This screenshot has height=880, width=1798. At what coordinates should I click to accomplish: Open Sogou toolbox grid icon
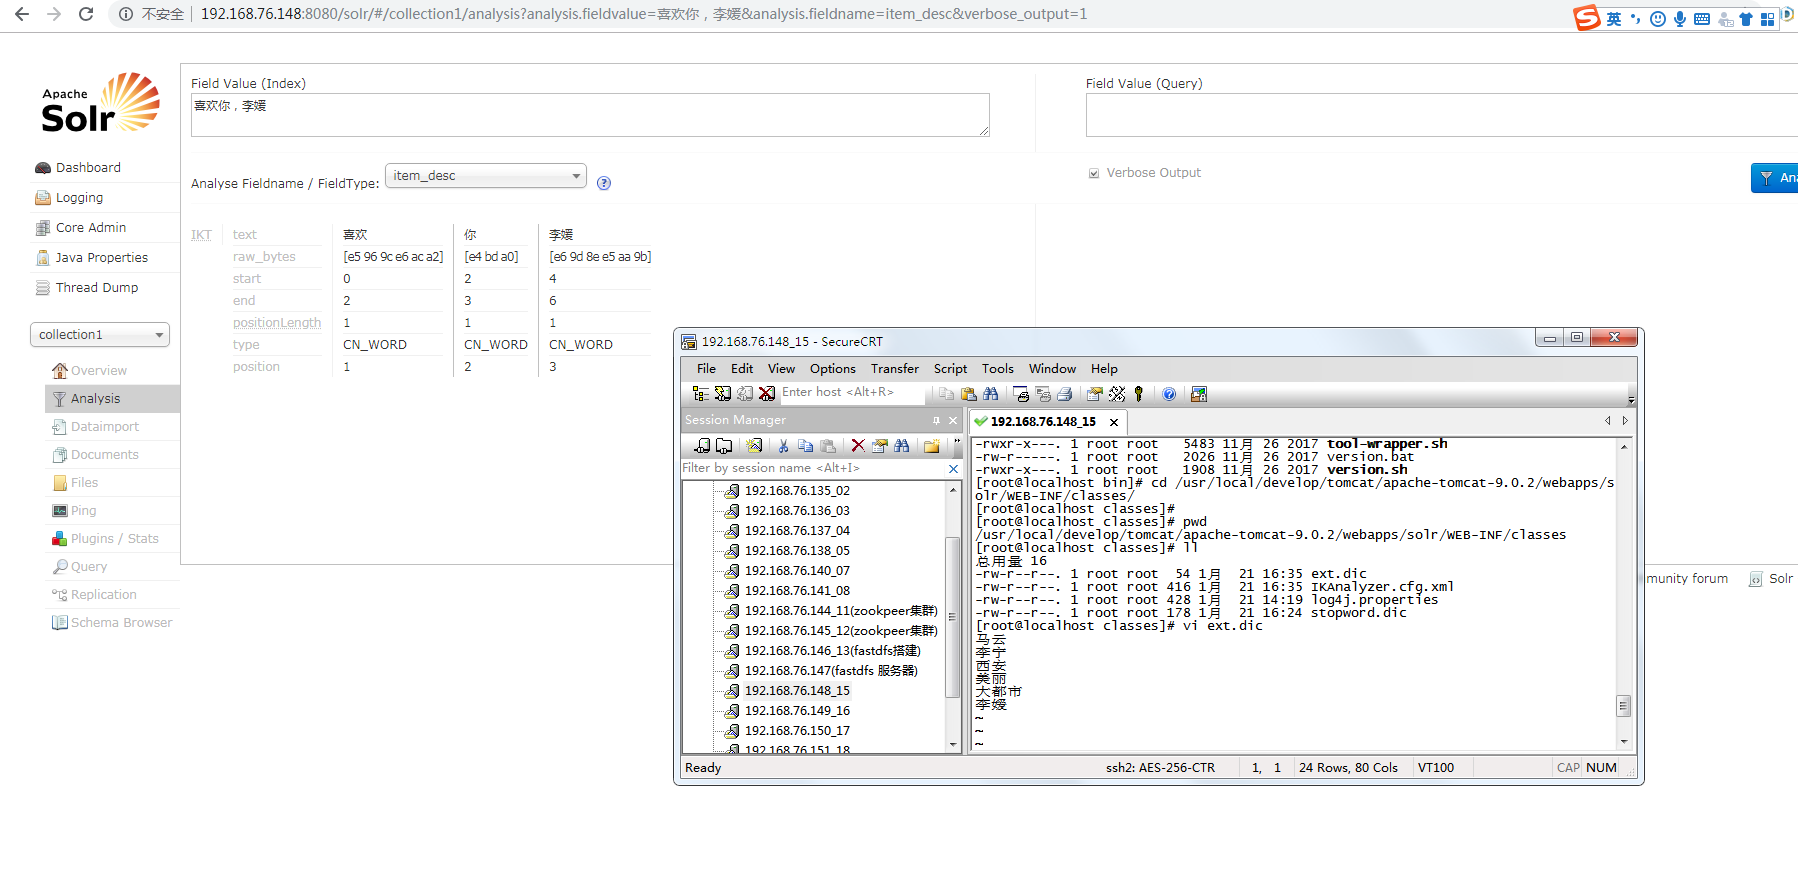click(x=1767, y=19)
